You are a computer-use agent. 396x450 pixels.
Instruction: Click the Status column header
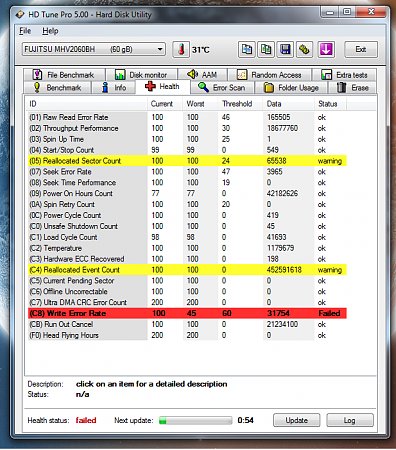(330, 104)
